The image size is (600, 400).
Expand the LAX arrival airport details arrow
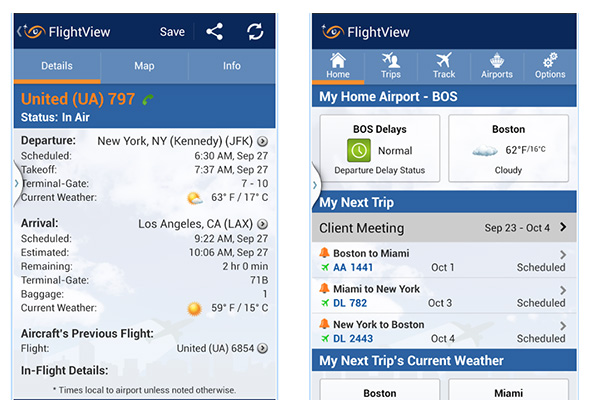tap(262, 224)
